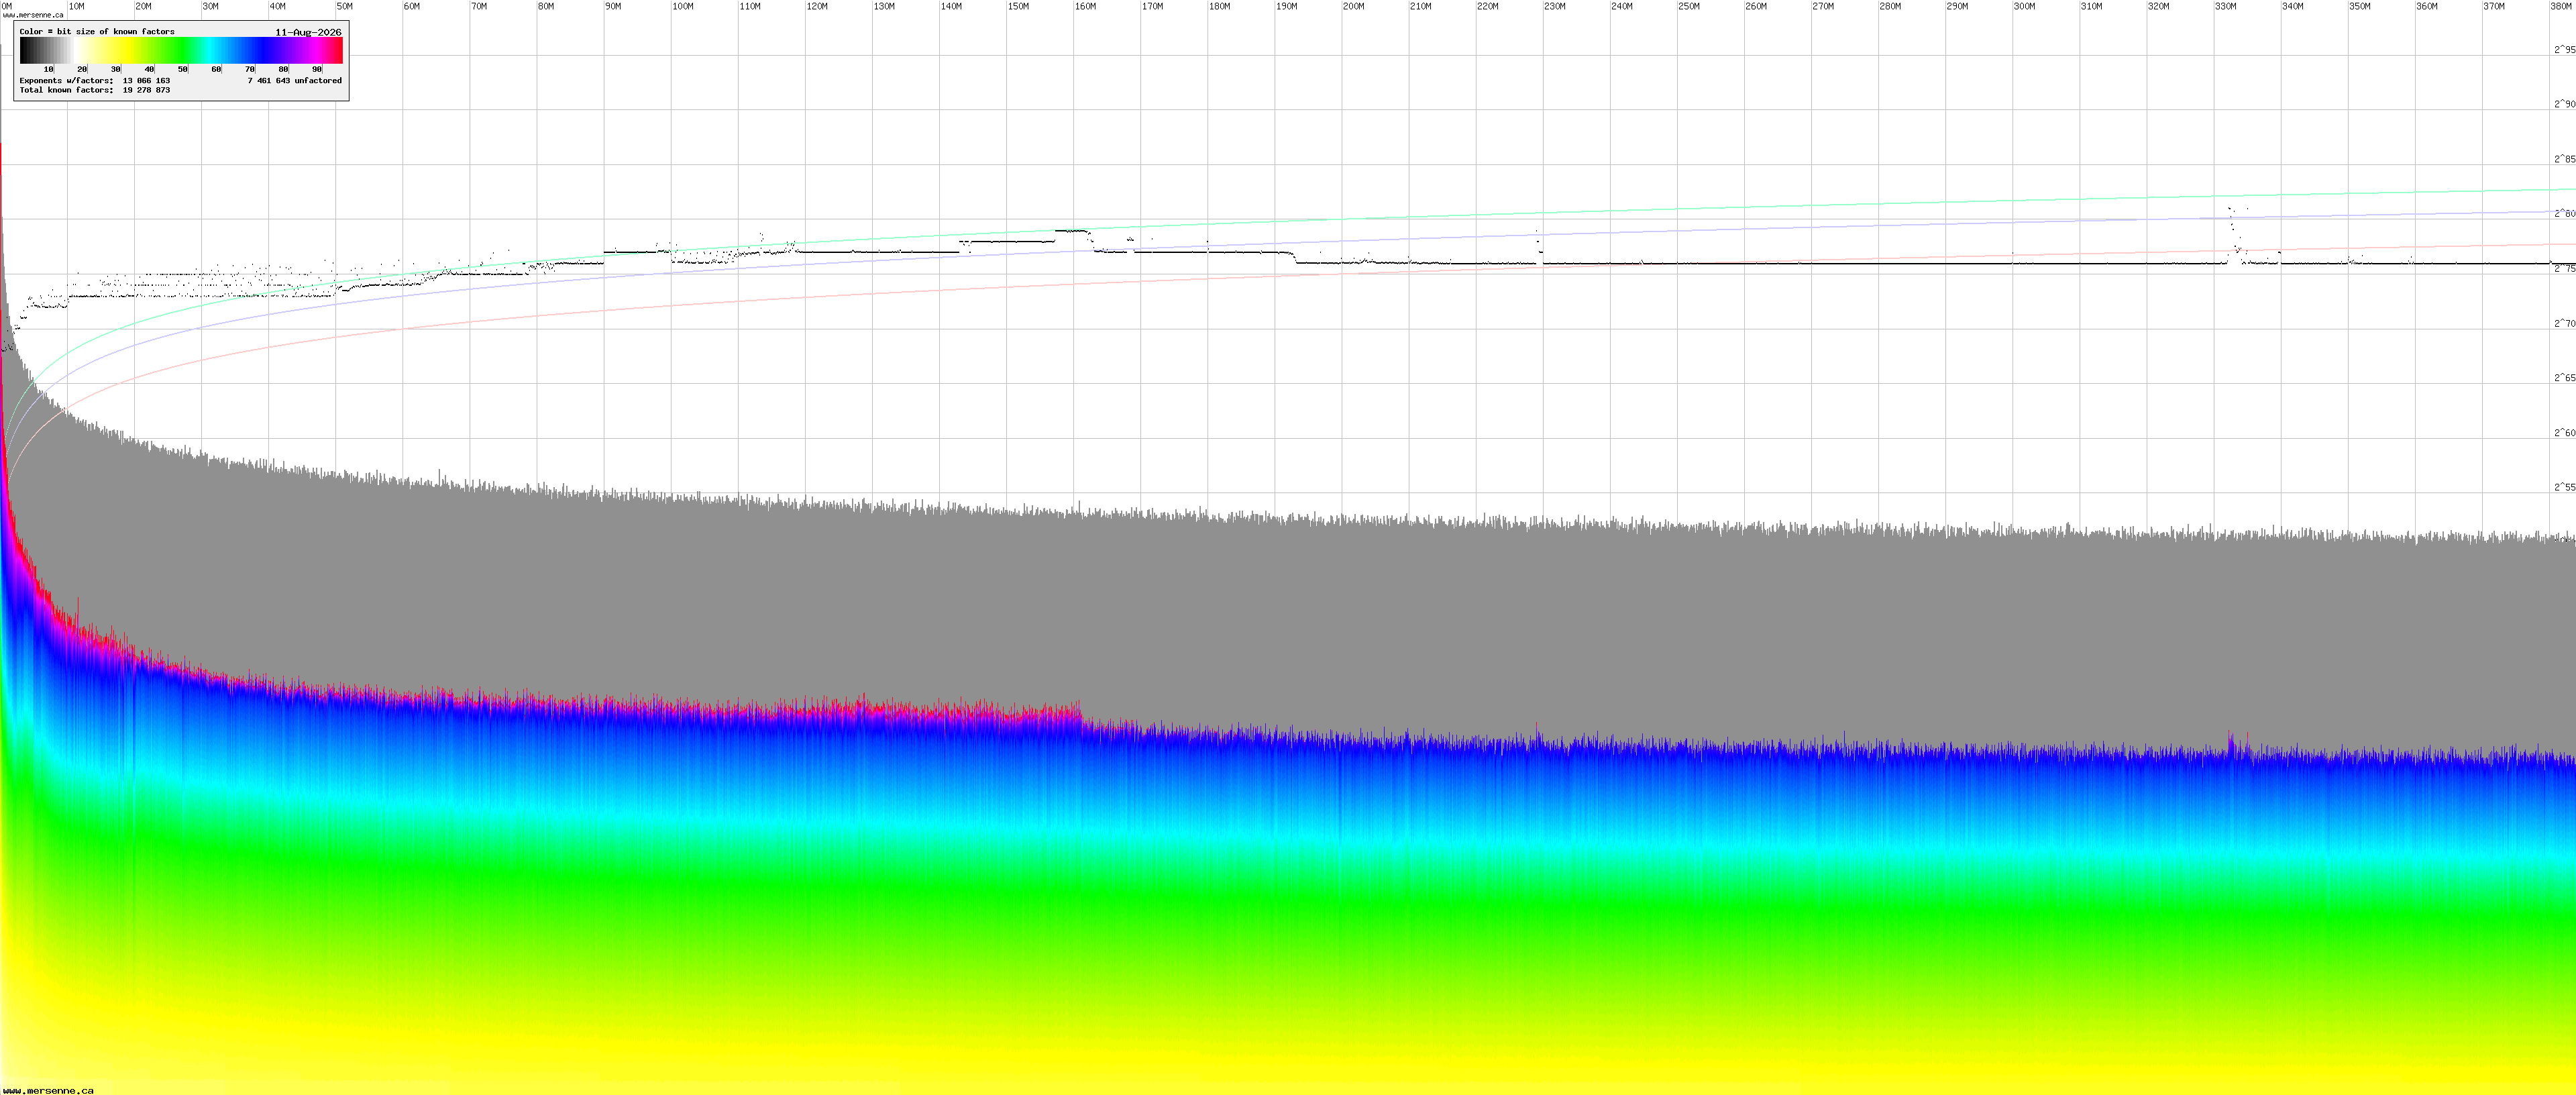The image size is (2576, 1095).
Task: Click the "2^80" vertical axis label
Action: click(x=2564, y=213)
